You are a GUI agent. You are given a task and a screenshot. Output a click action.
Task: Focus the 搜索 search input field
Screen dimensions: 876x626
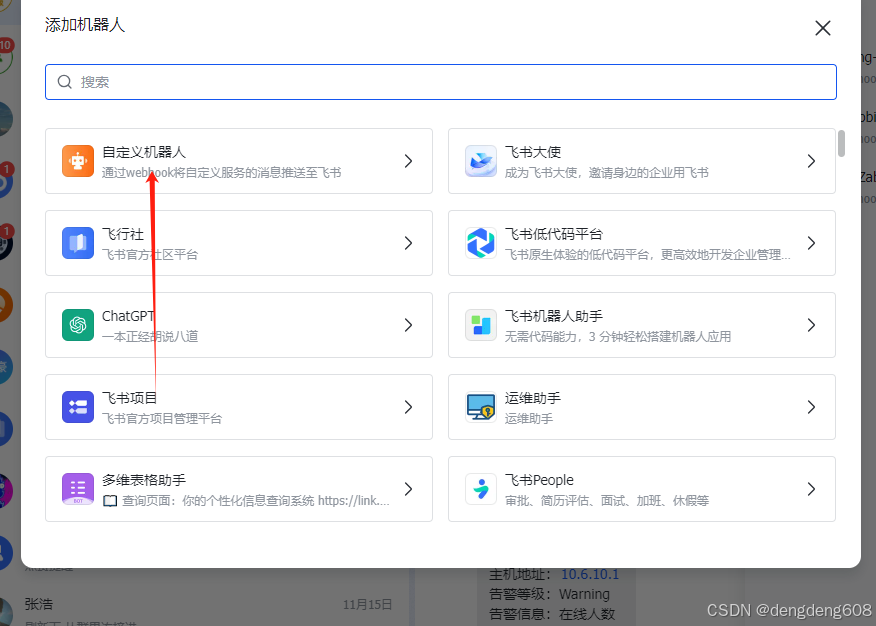click(441, 82)
